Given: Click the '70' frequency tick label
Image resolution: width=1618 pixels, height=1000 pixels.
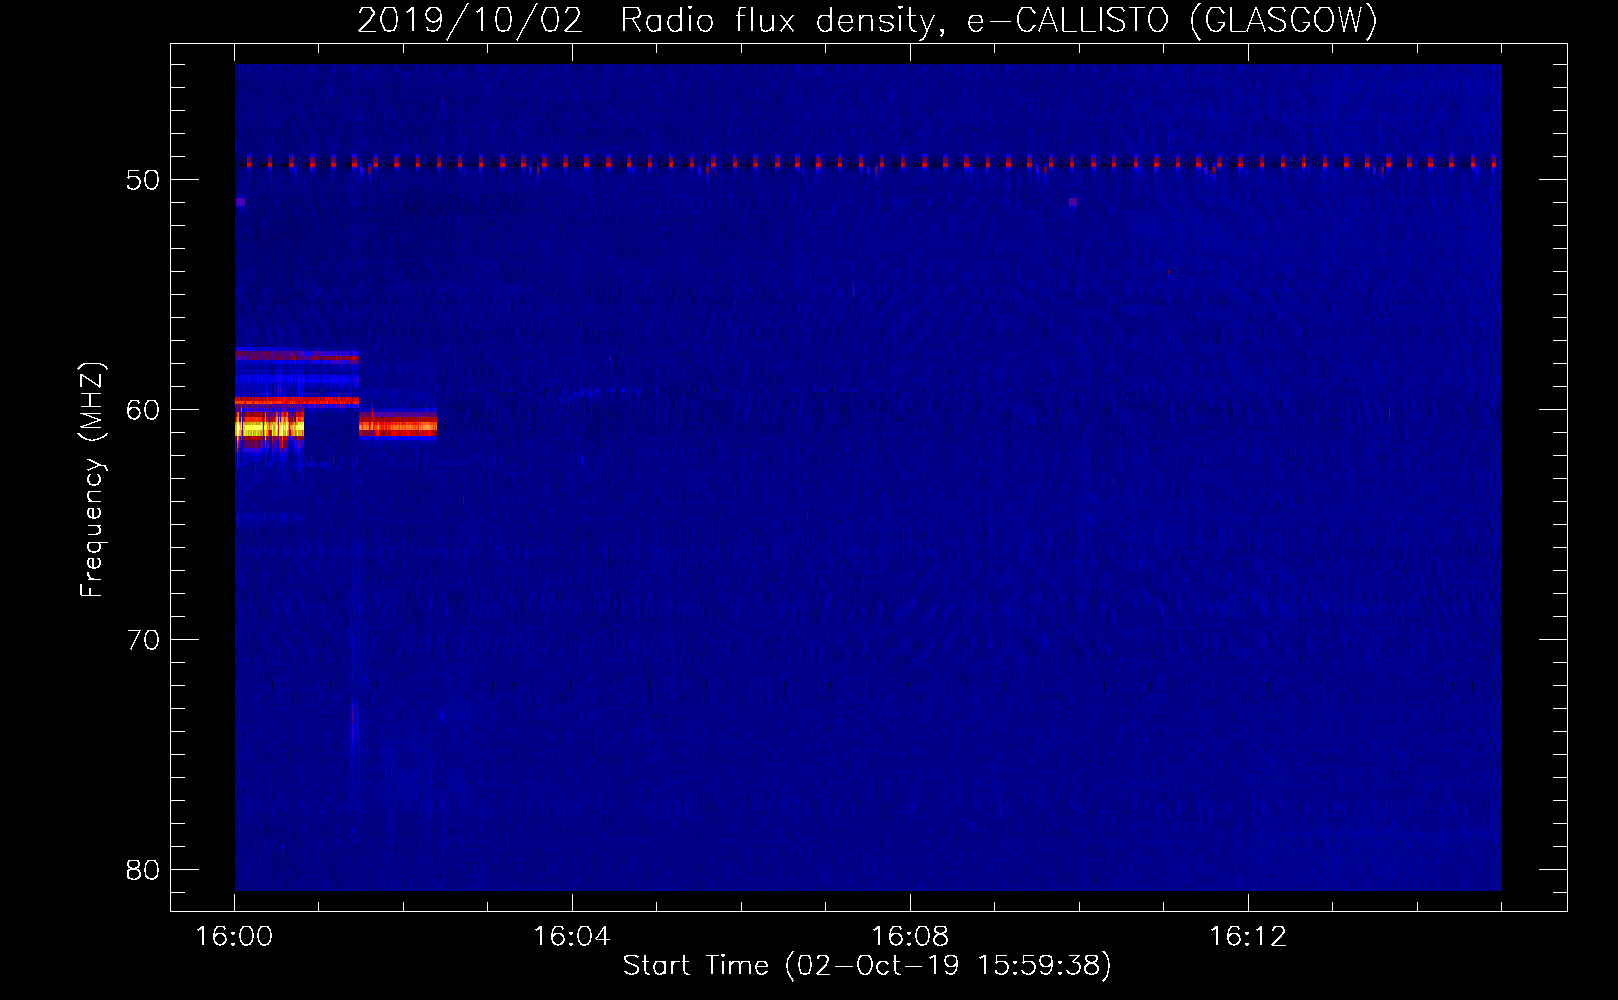Looking at the screenshot, I should coord(144,640).
